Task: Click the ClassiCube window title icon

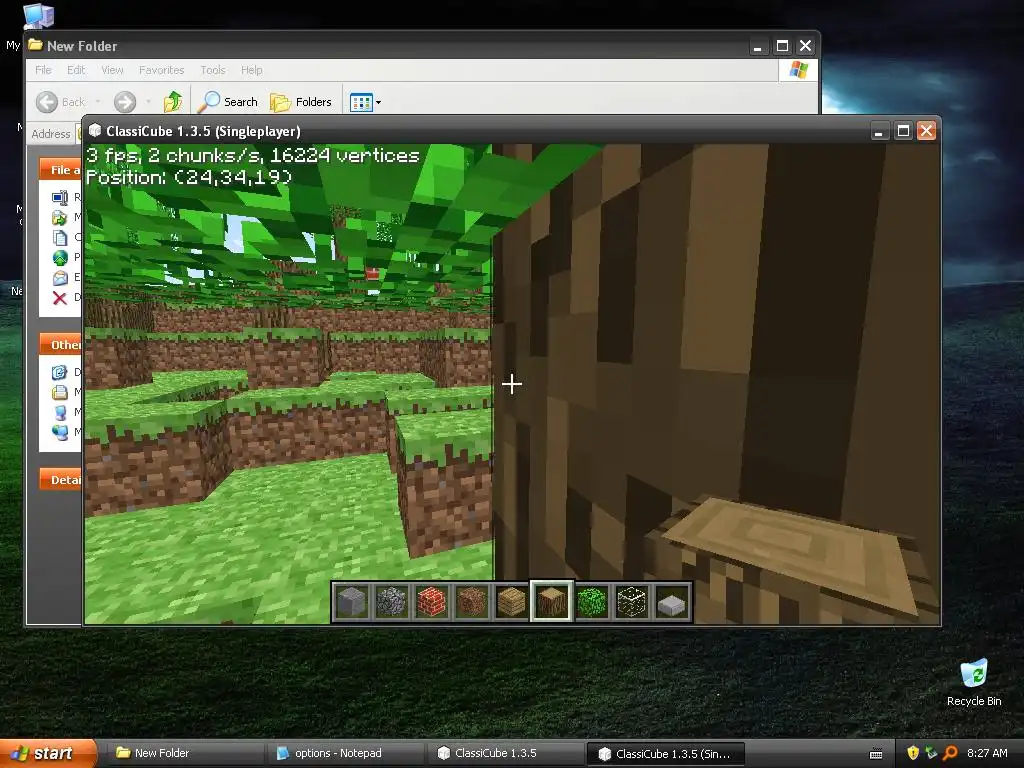Action: (95, 131)
